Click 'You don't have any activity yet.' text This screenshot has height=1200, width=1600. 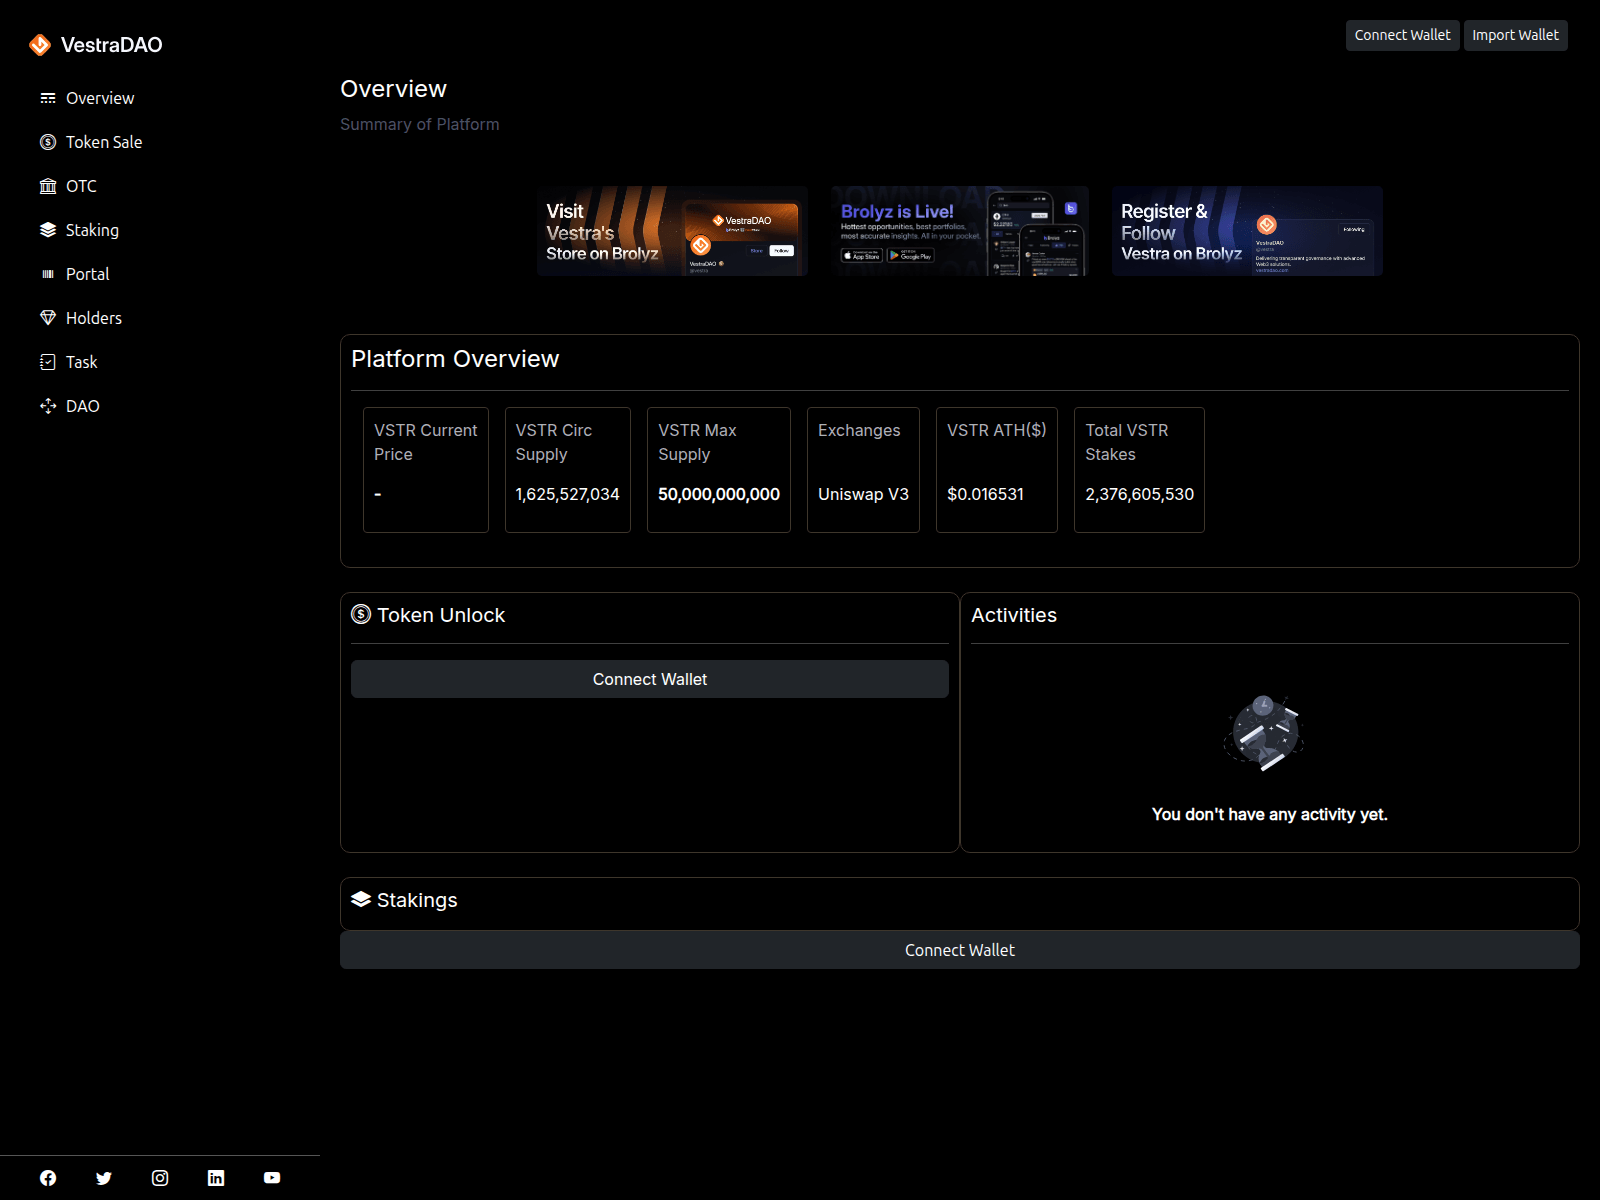[1270, 814]
